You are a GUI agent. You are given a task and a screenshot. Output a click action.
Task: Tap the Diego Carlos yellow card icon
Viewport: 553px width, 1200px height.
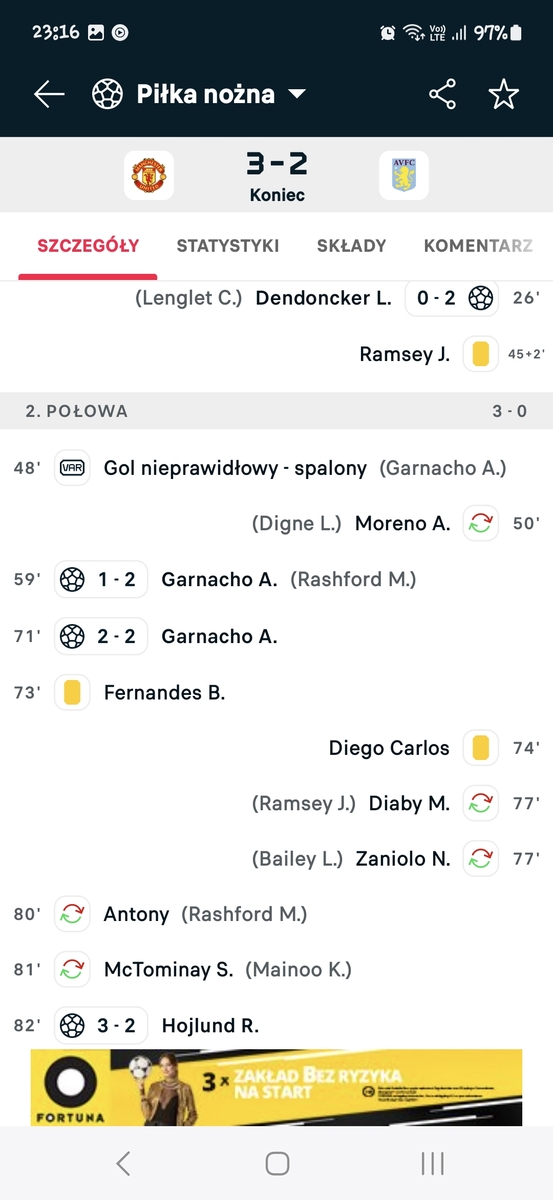pyautogui.click(x=480, y=747)
